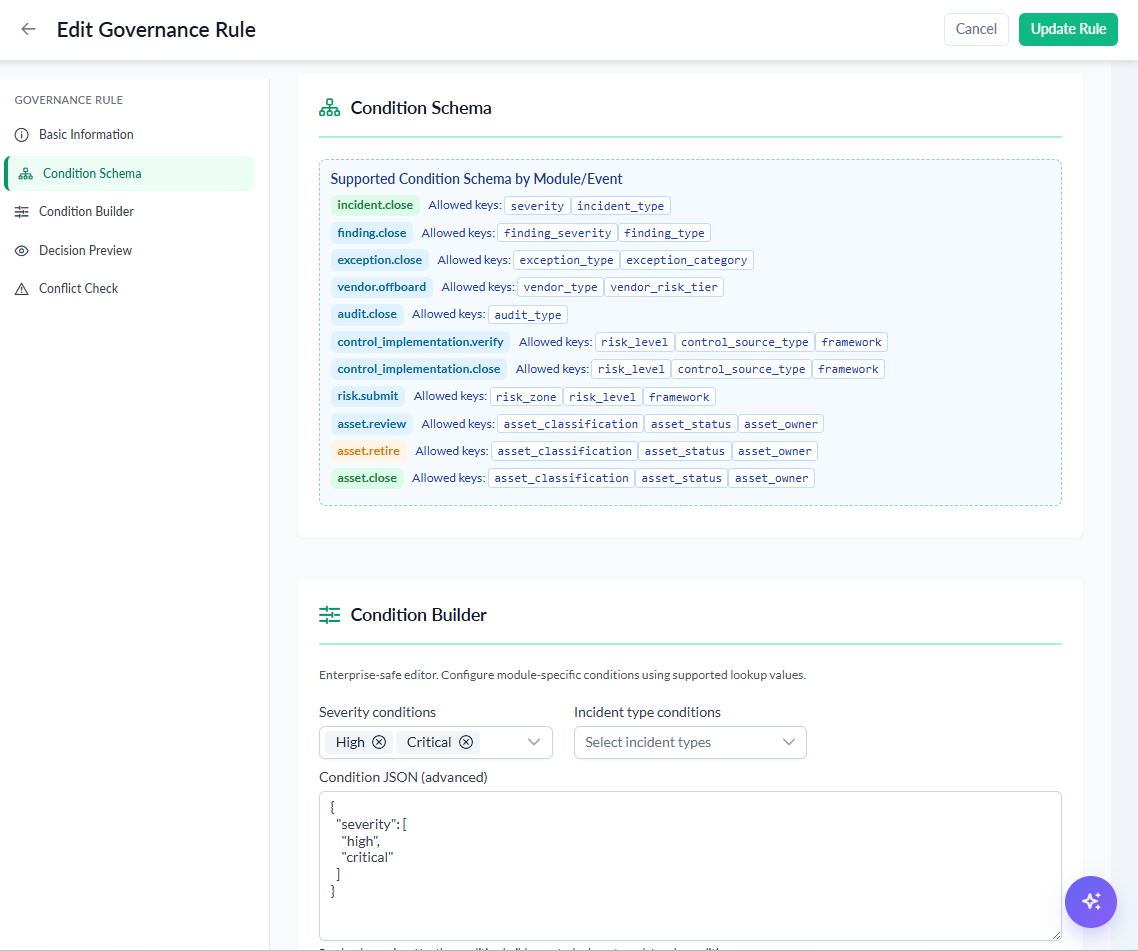Click the audit.close event badge

[367, 314]
